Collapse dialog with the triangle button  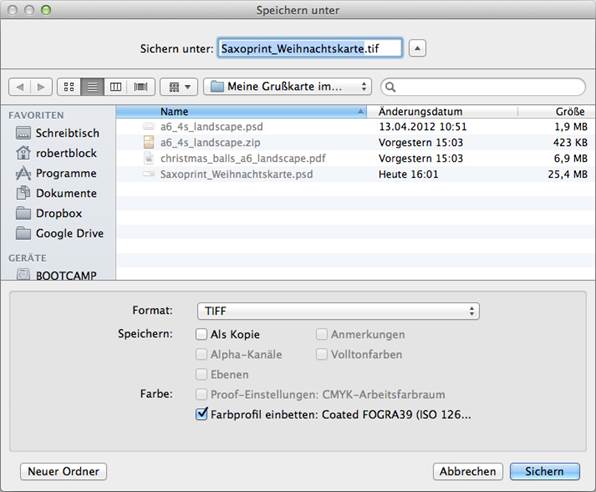pyautogui.click(x=417, y=48)
